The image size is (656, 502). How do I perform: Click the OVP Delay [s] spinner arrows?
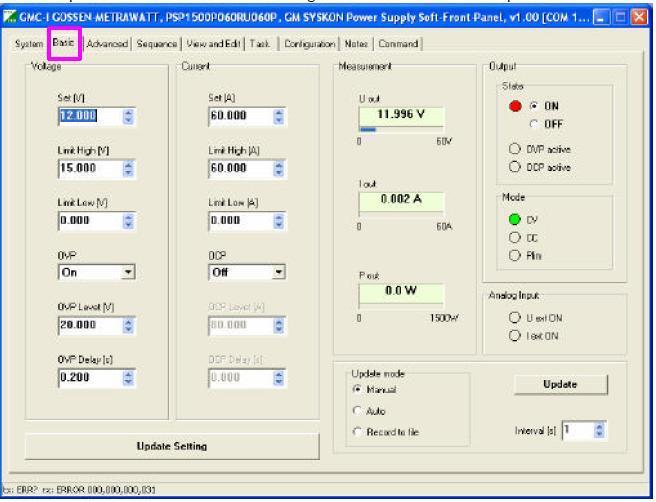pyautogui.click(x=128, y=378)
